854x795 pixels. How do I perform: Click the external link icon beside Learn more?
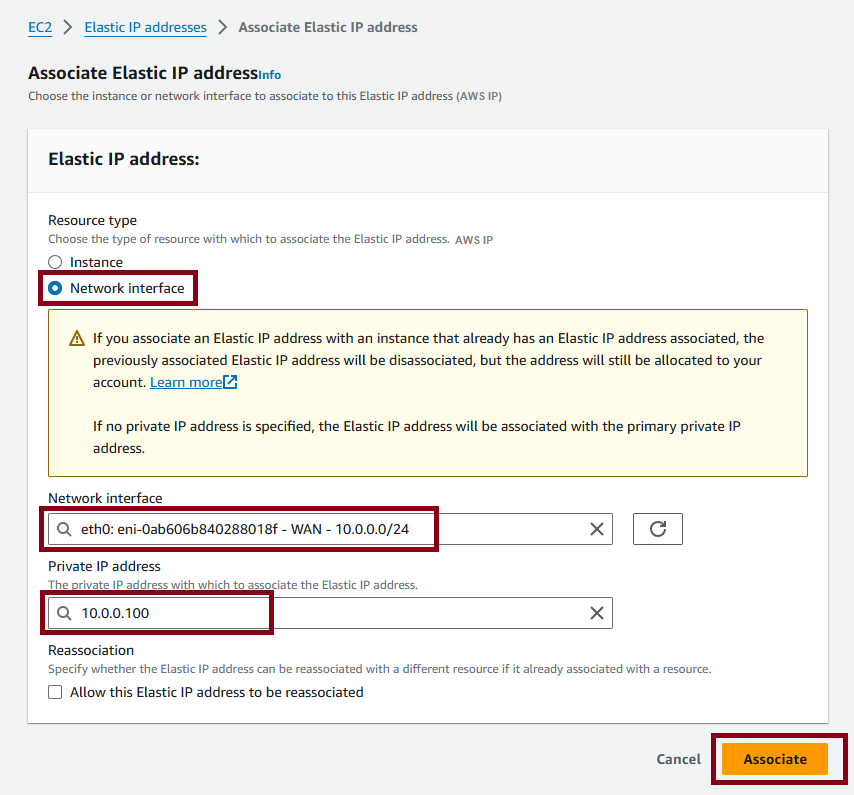coord(230,382)
